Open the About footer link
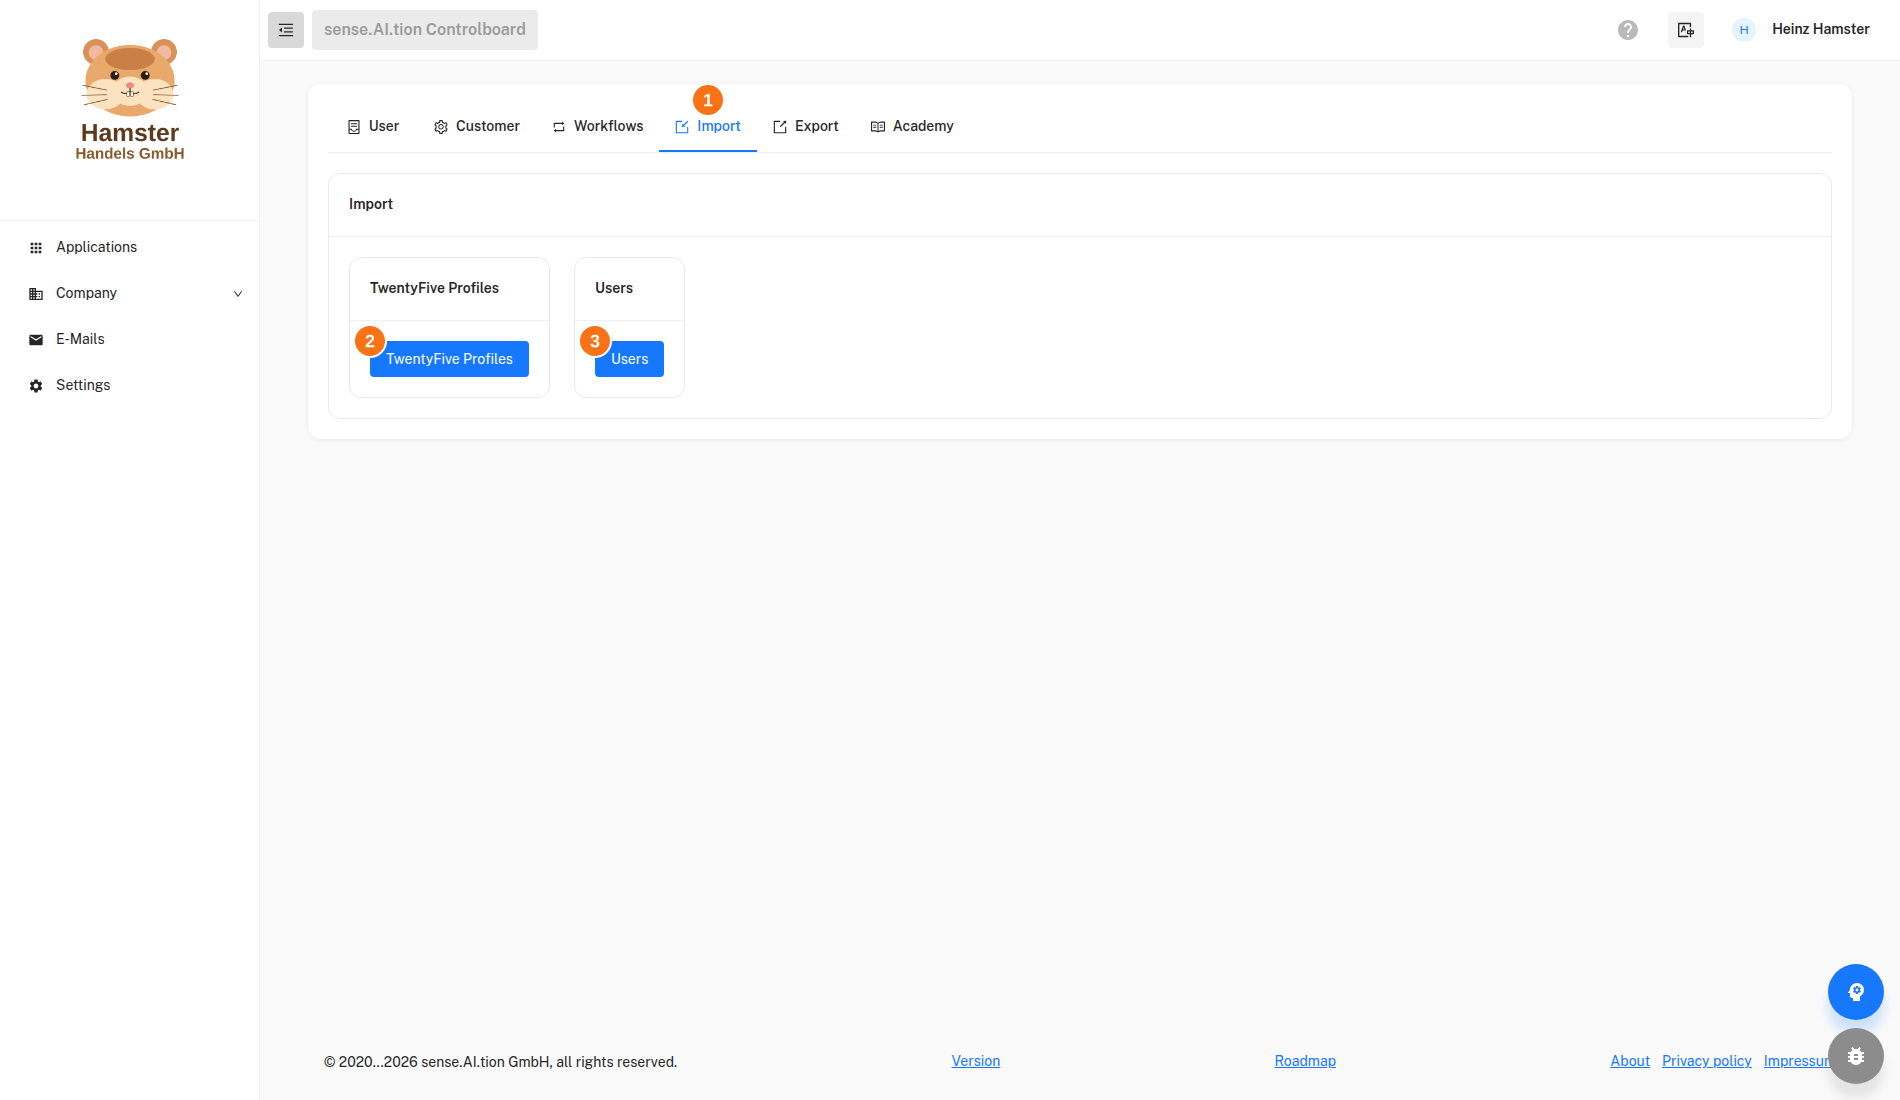Screen dimensions: 1900x1100 click(x=1630, y=1061)
